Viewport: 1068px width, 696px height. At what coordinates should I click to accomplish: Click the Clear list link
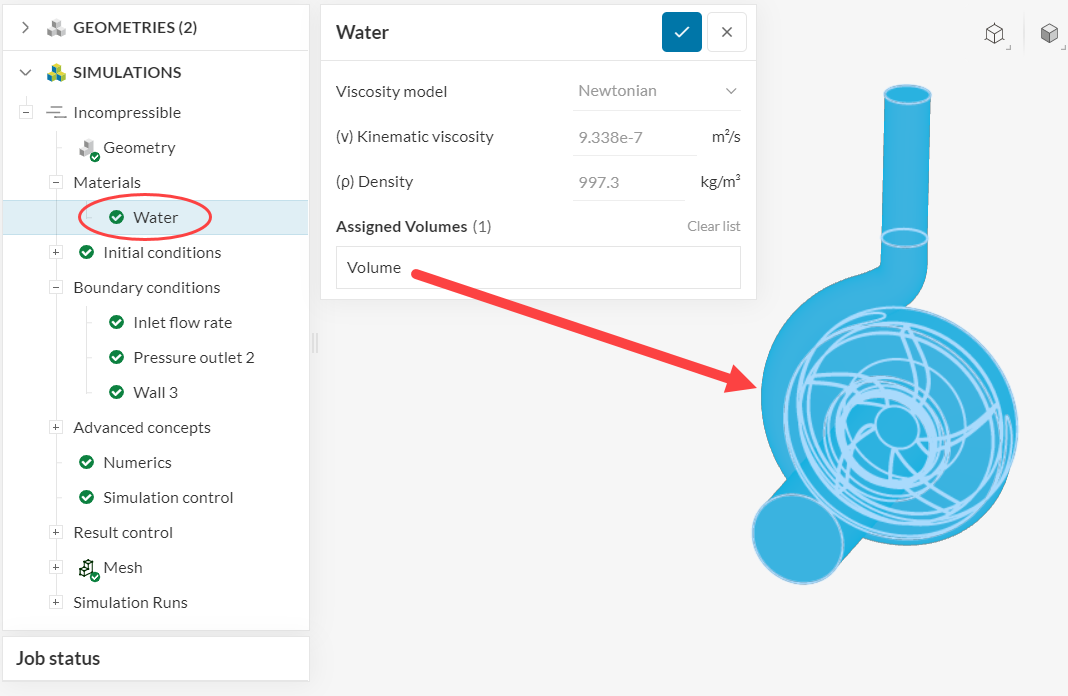point(714,227)
